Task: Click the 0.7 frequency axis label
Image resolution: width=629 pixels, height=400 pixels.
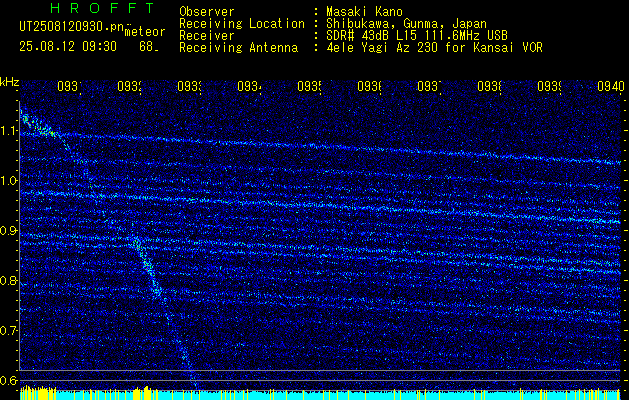Action: click(x=8, y=331)
